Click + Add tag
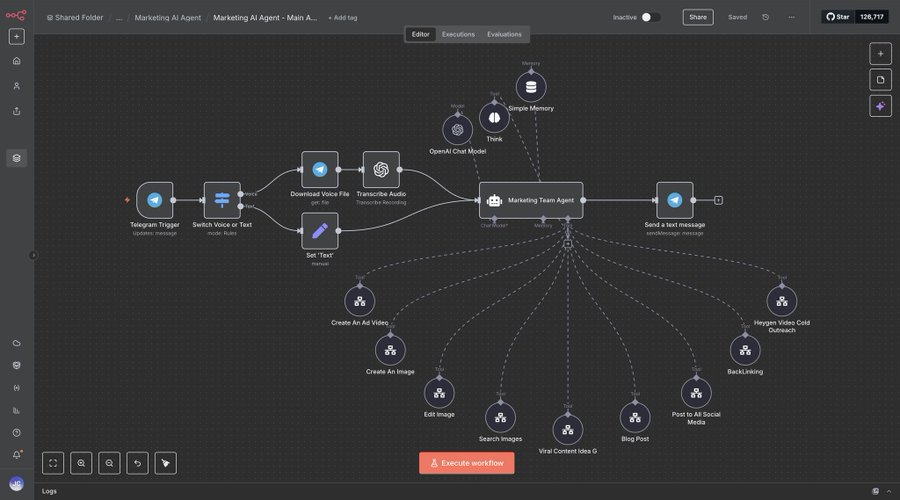 click(343, 18)
